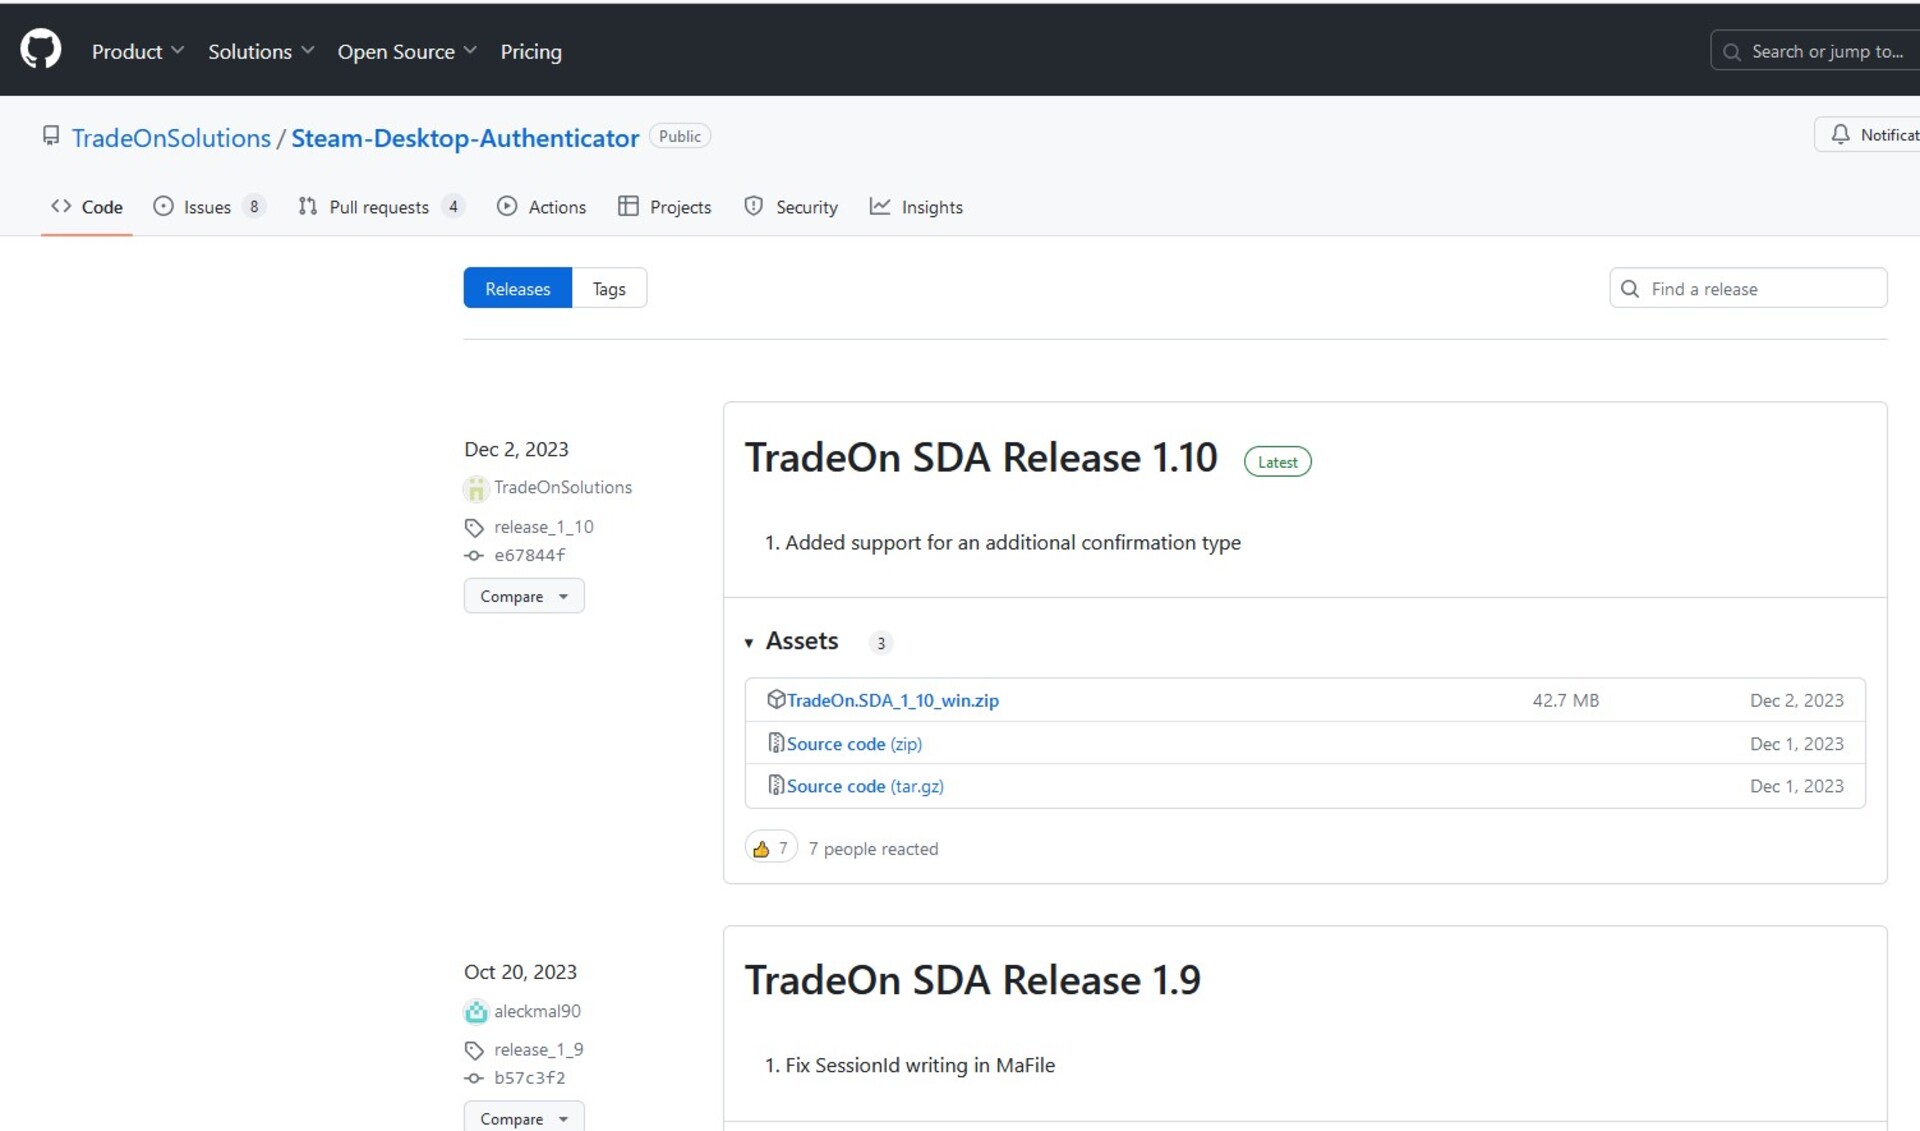Image resolution: width=1920 pixels, height=1131 pixels.
Task: Click the thumbs up reaction button
Action: pos(770,848)
